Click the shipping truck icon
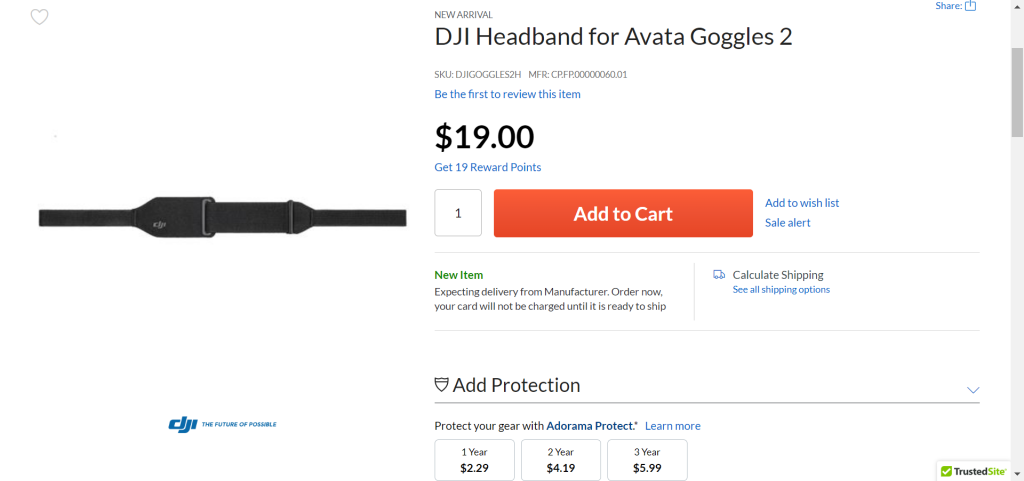Image resolution: width=1024 pixels, height=481 pixels. (719, 274)
